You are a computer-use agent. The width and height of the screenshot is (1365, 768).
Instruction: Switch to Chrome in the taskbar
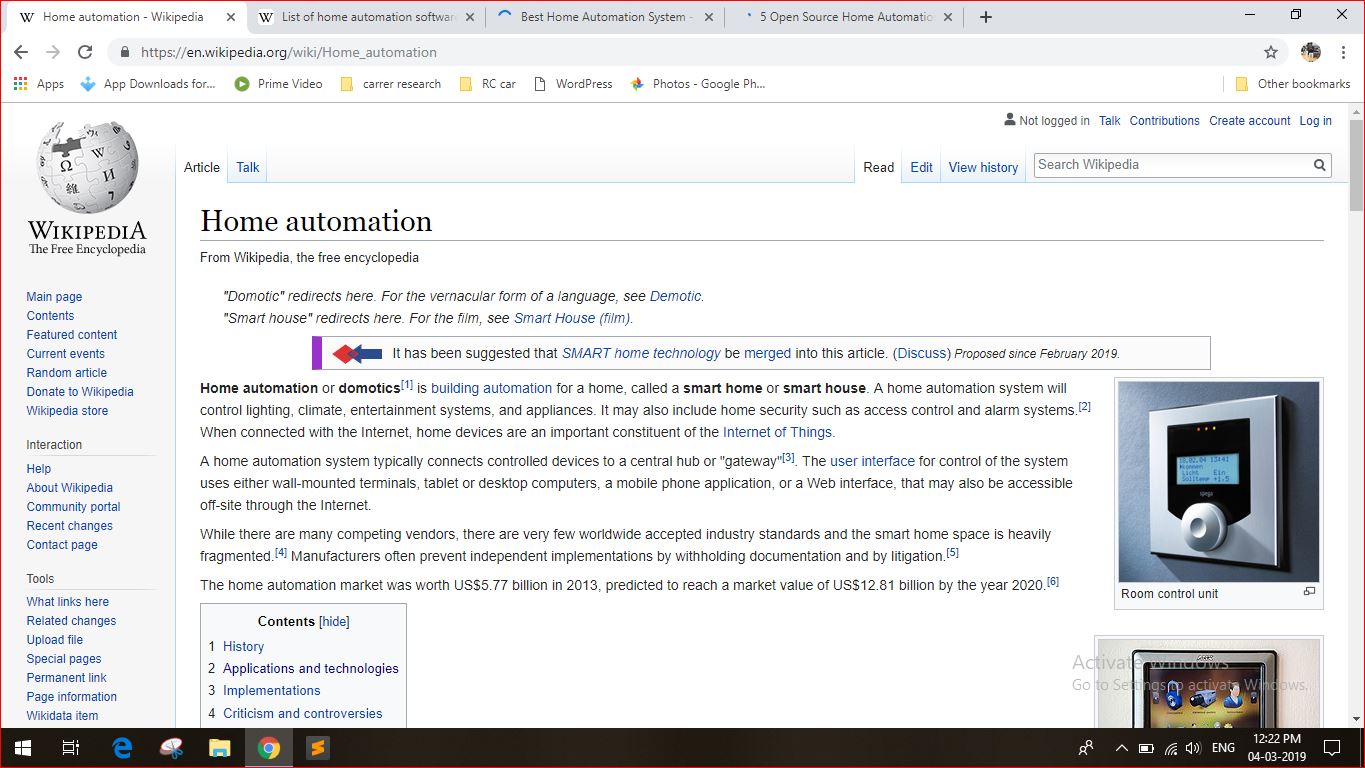point(268,748)
